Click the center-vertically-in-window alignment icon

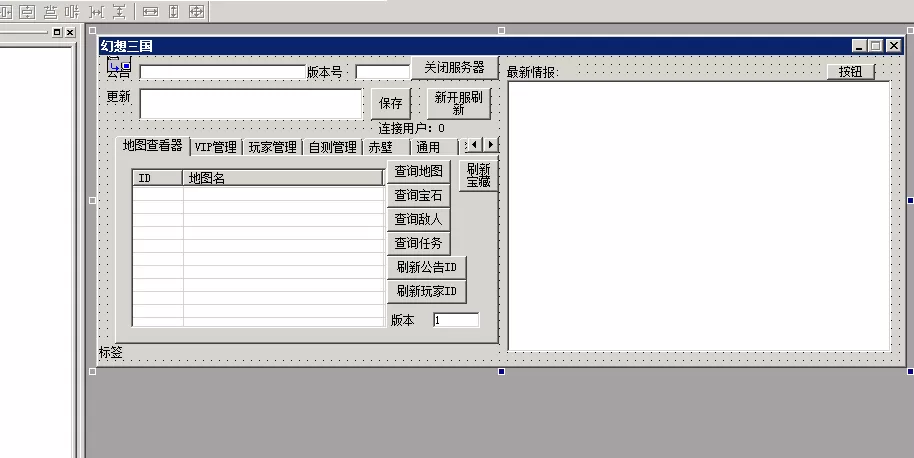coord(27,11)
